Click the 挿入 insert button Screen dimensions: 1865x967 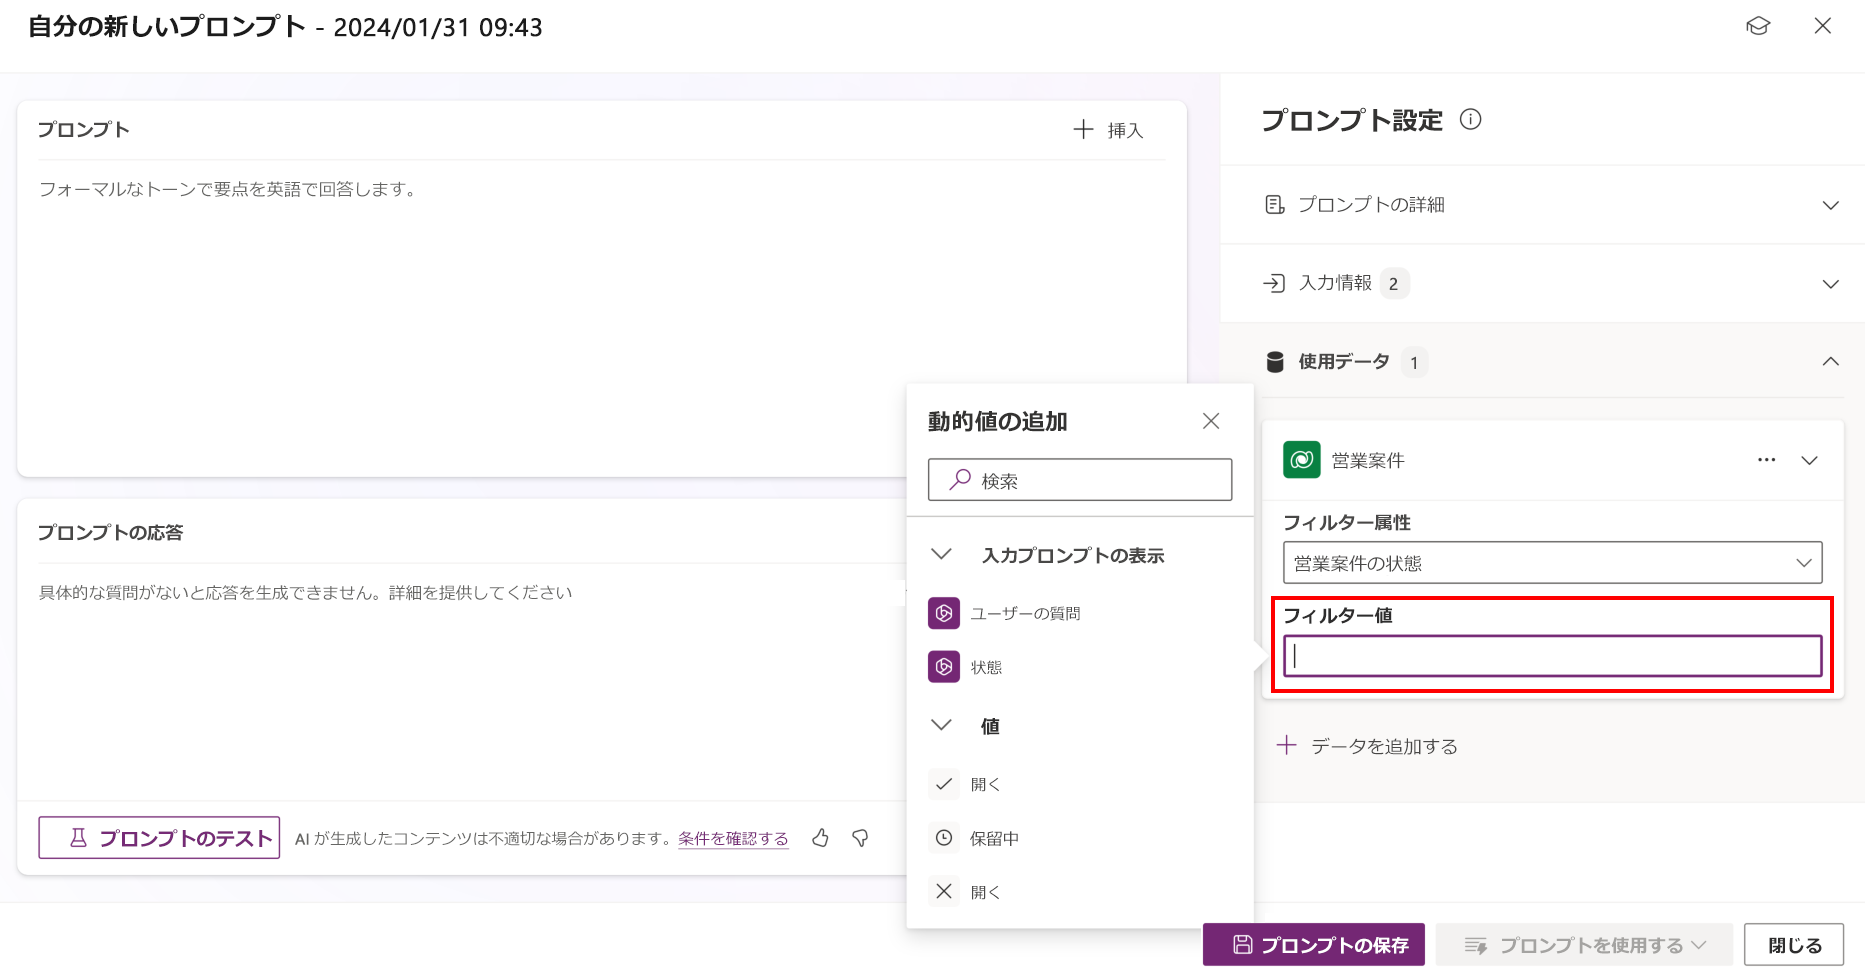click(1108, 130)
